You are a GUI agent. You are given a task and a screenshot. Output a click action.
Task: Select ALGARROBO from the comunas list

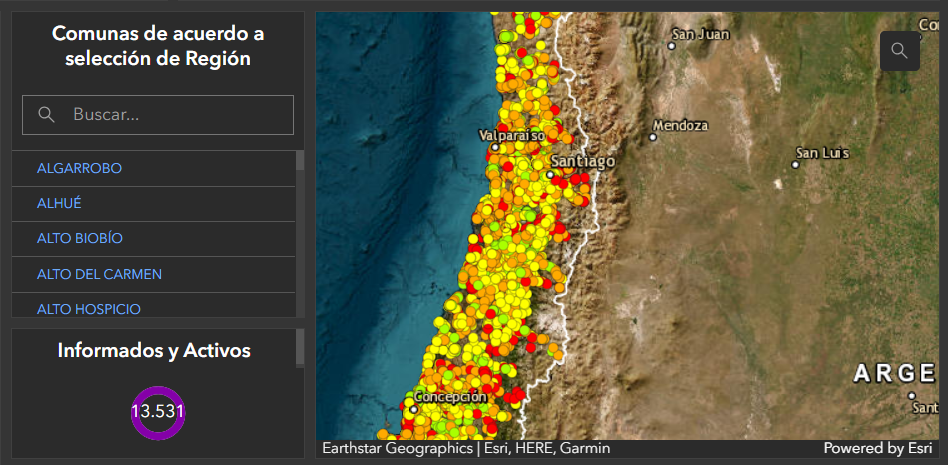(80, 168)
